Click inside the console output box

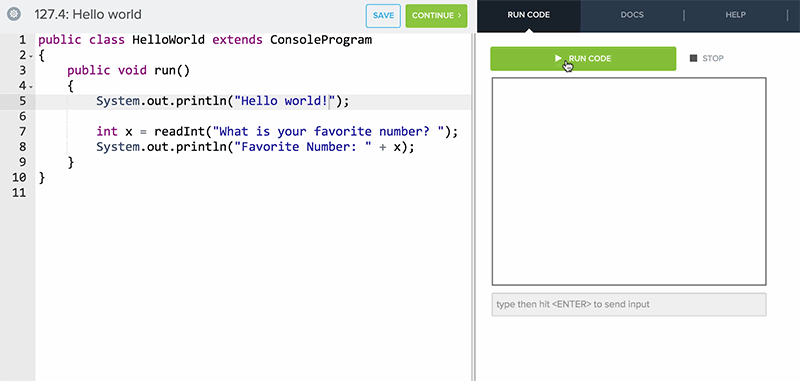click(x=629, y=181)
